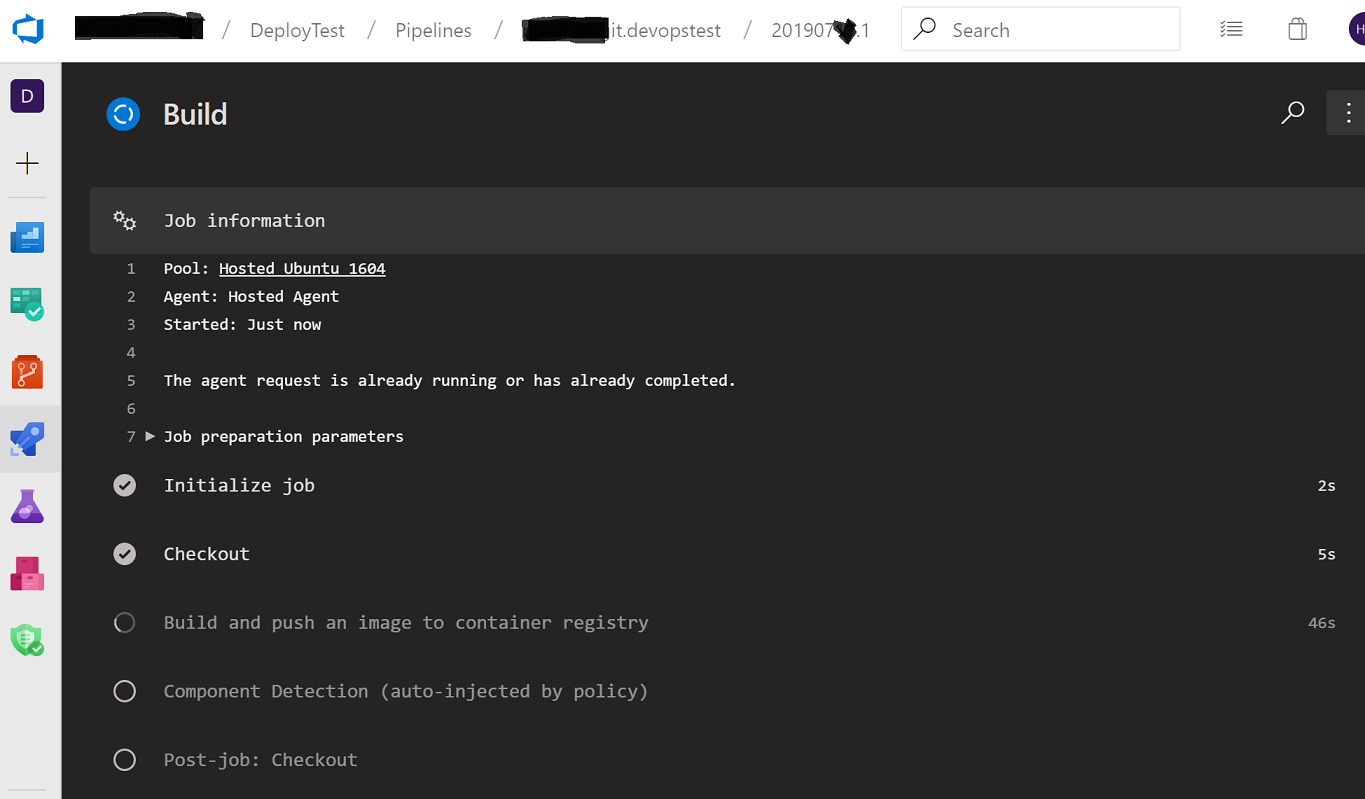The width and height of the screenshot is (1365, 799).
Task: Open the vertical ellipsis actions menu
Action: pos(1347,113)
